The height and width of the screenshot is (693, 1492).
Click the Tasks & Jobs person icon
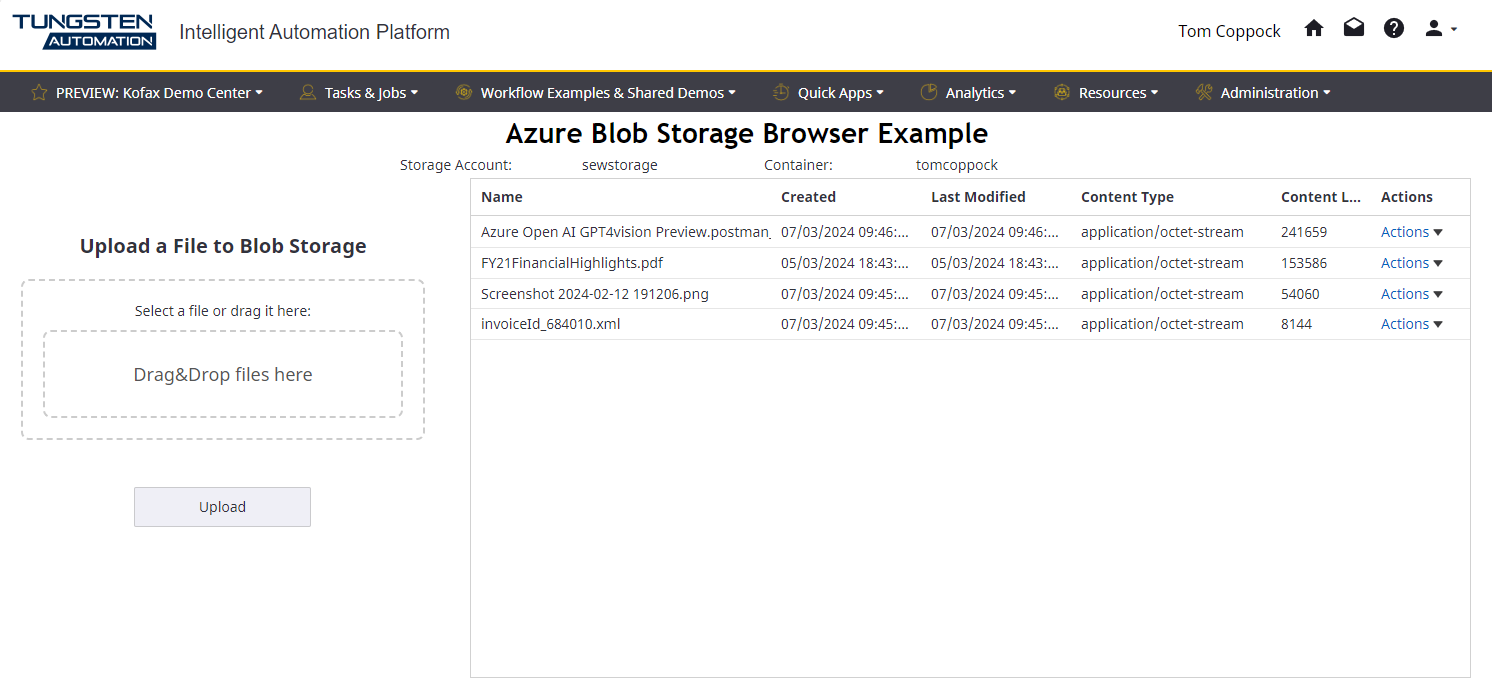tap(308, 93)
